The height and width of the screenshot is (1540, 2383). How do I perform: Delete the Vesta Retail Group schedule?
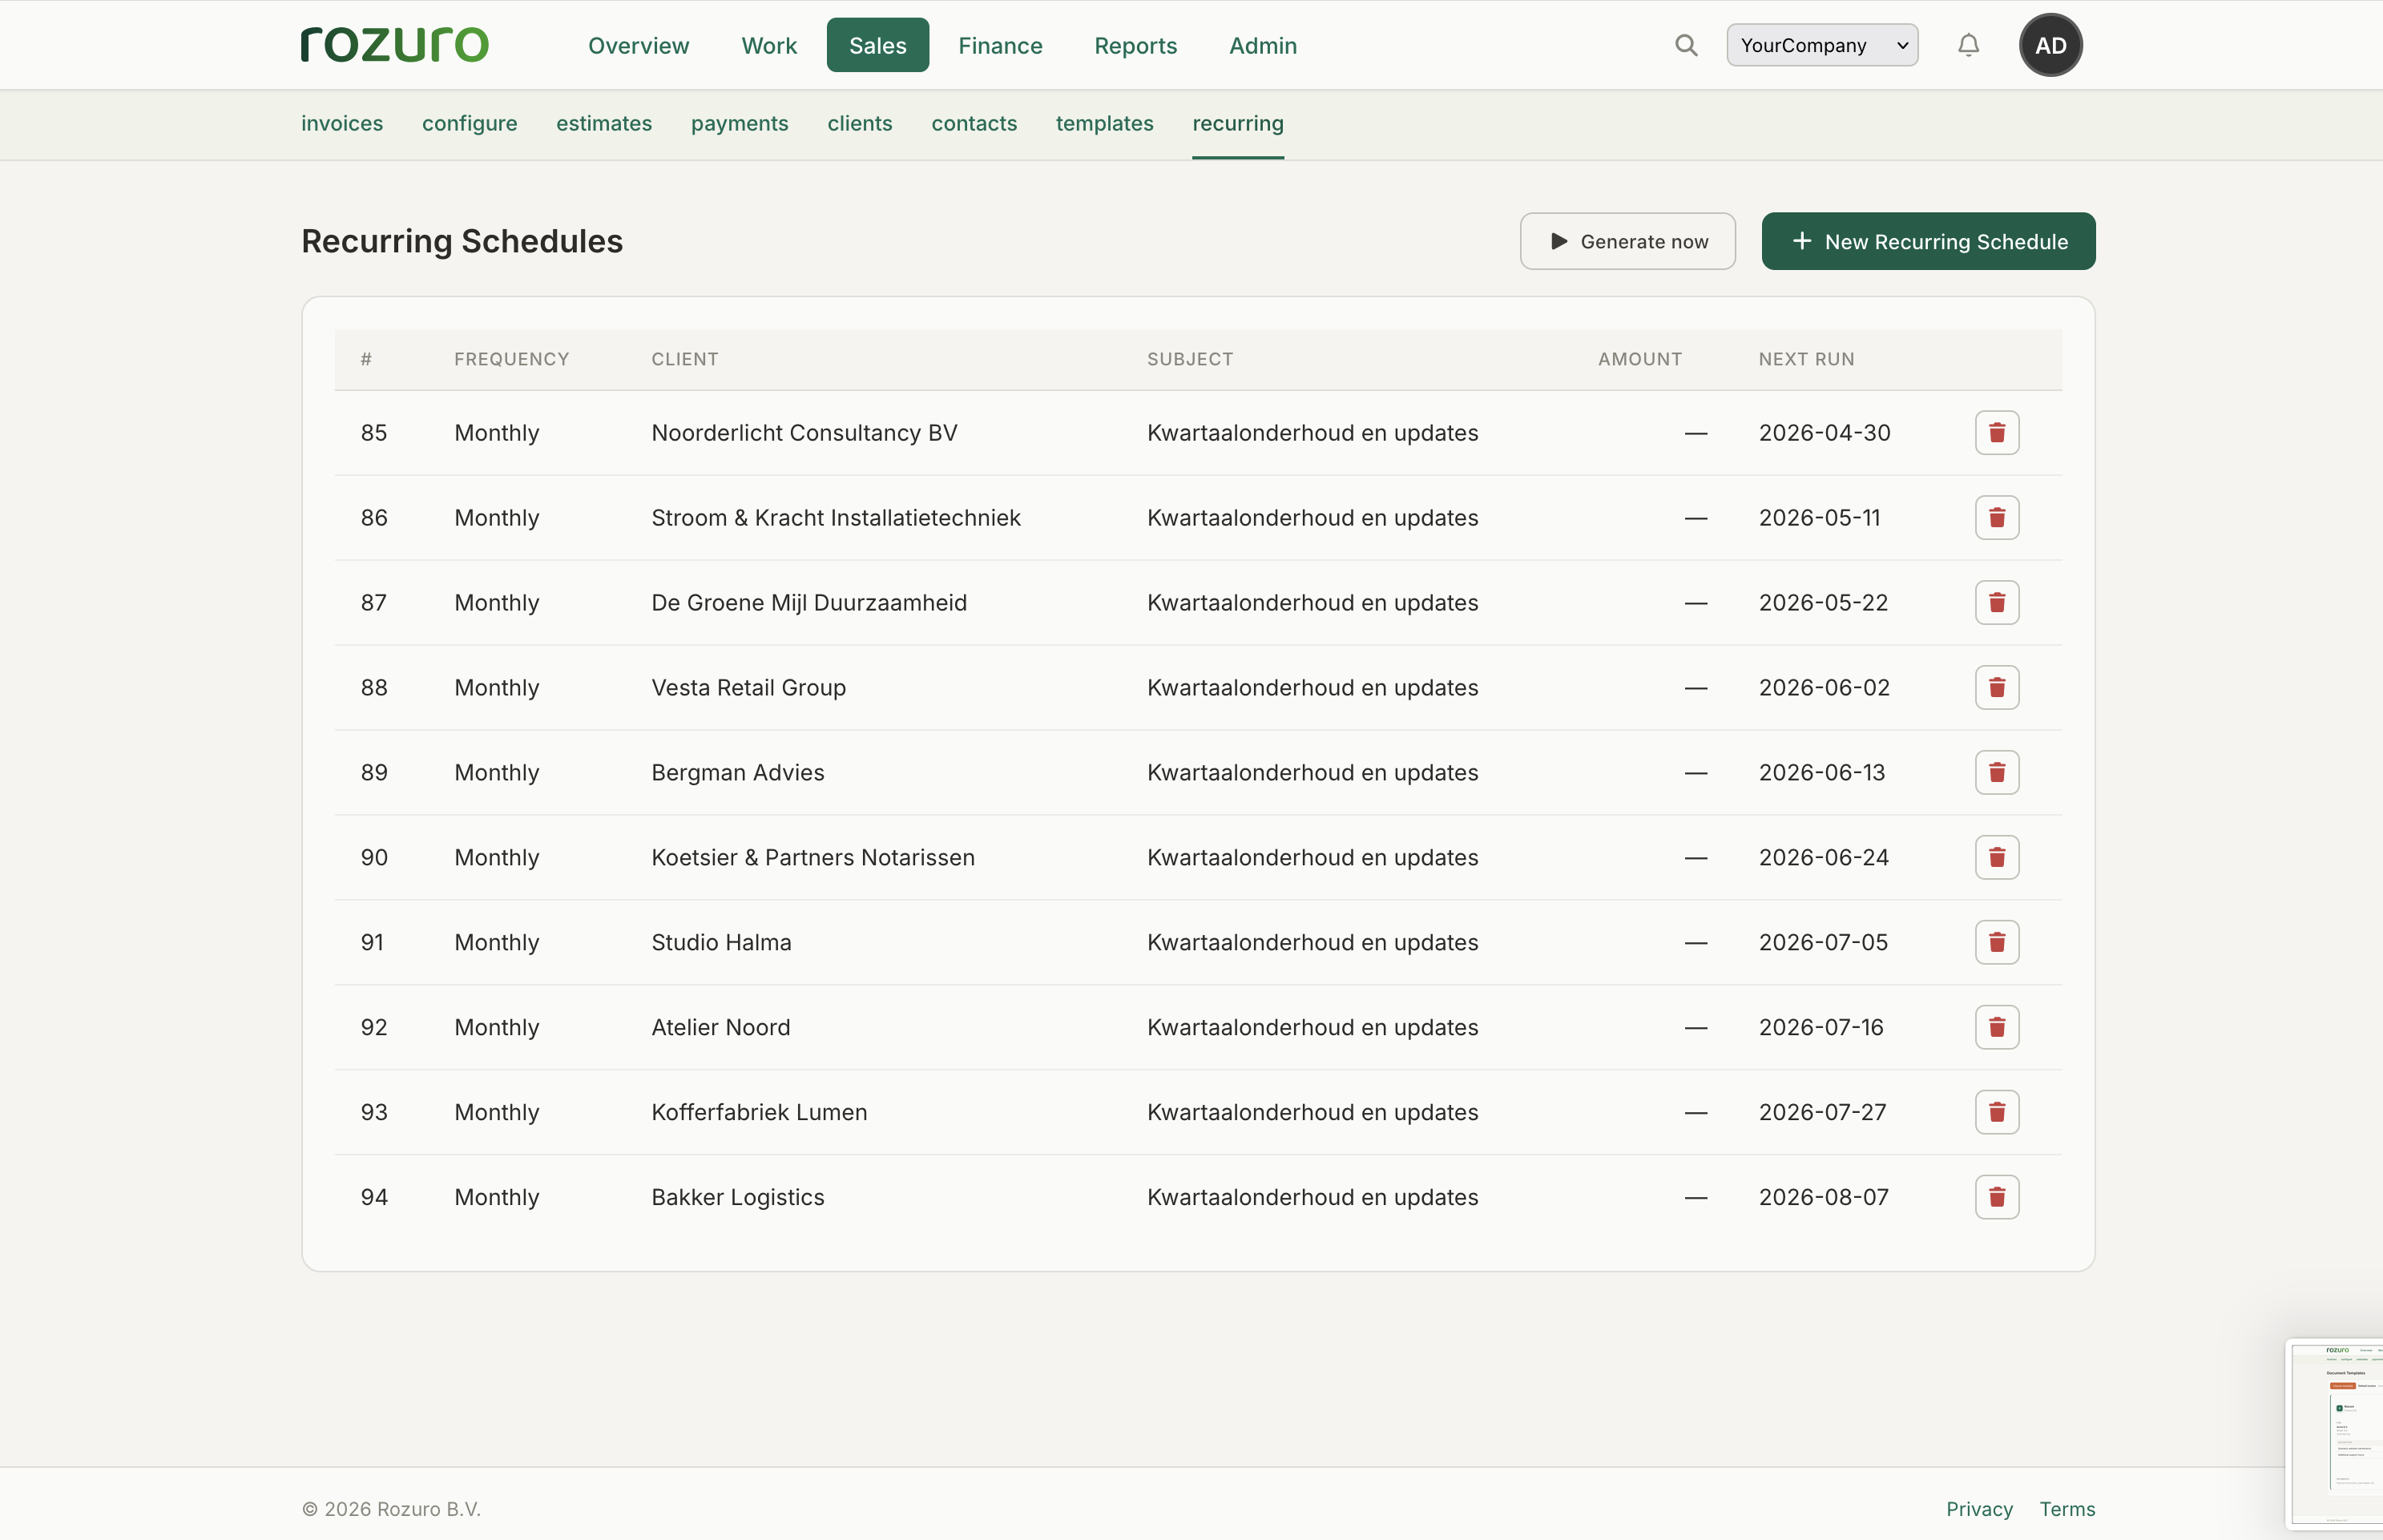pos(1996,688)
